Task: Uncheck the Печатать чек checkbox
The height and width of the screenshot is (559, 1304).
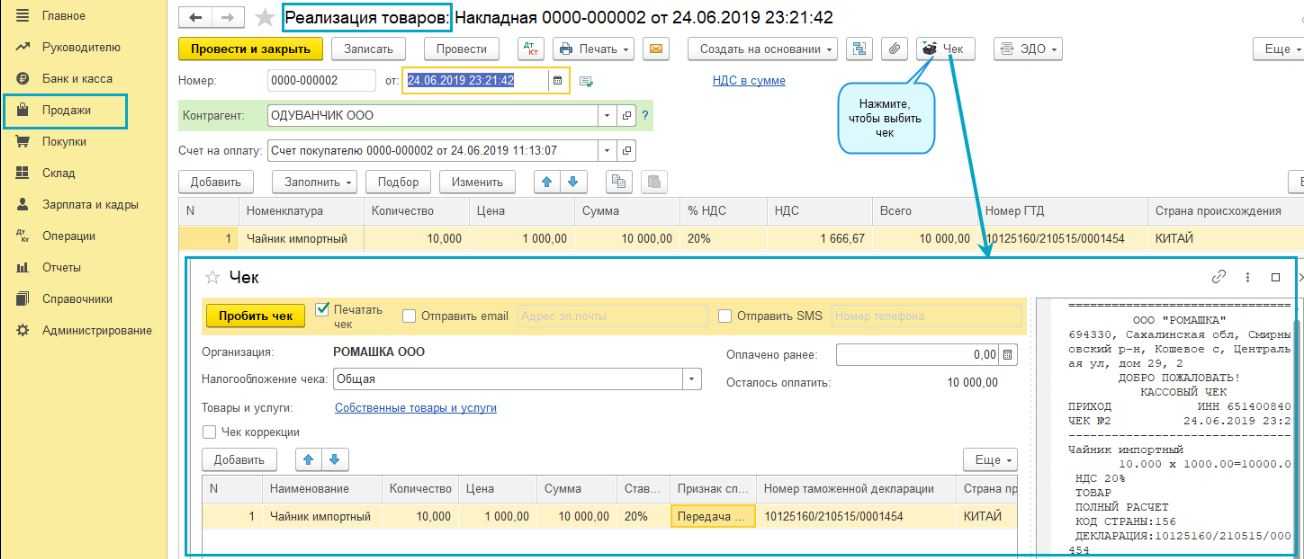Action: click(321, 308)
